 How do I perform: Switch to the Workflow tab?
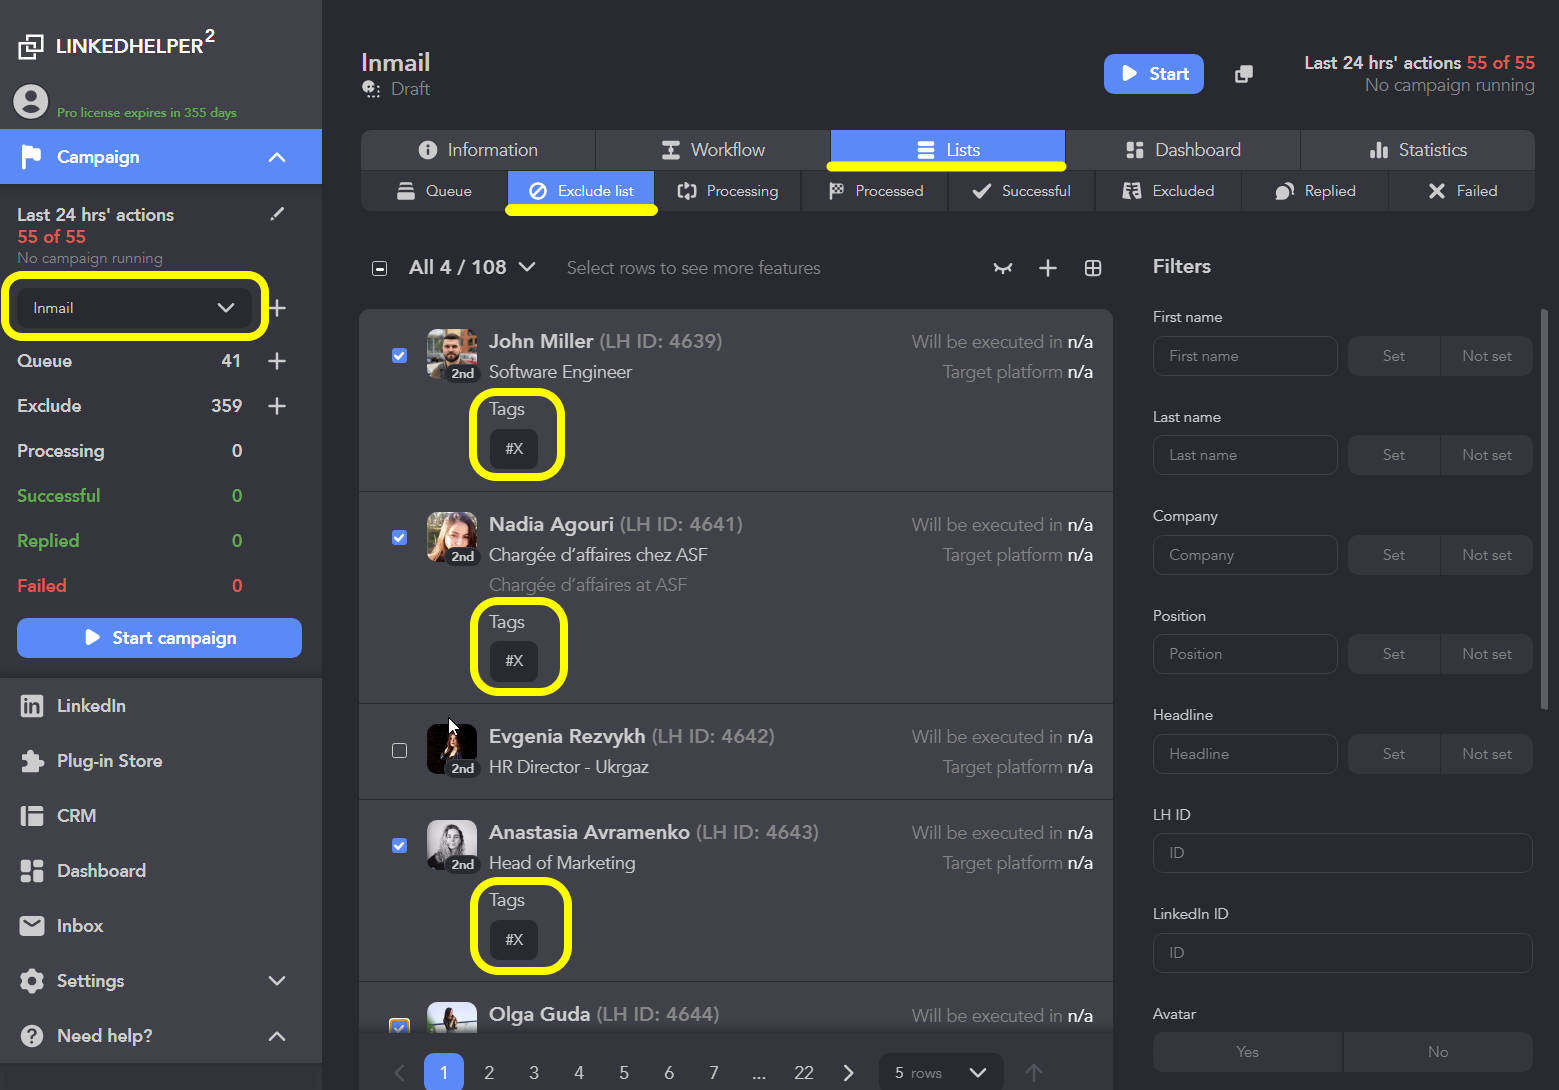tap(713, 150)
